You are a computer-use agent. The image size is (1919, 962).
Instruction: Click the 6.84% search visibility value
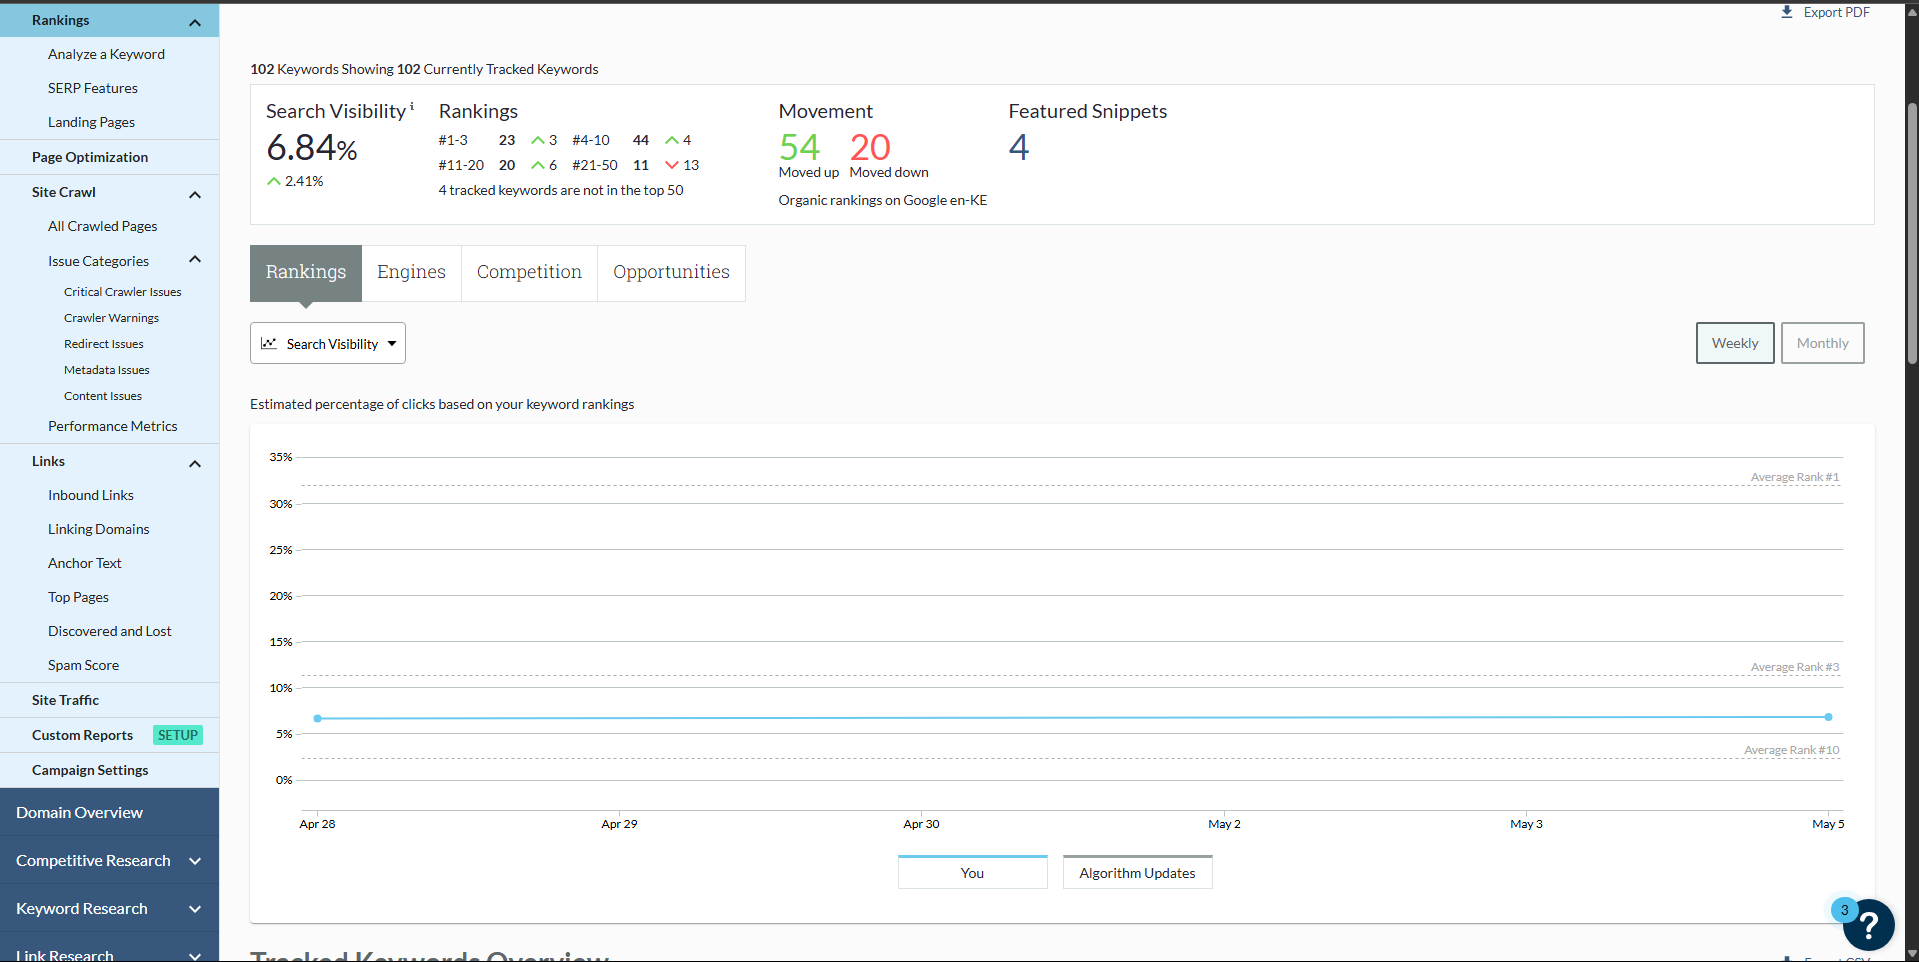[312, 148]
